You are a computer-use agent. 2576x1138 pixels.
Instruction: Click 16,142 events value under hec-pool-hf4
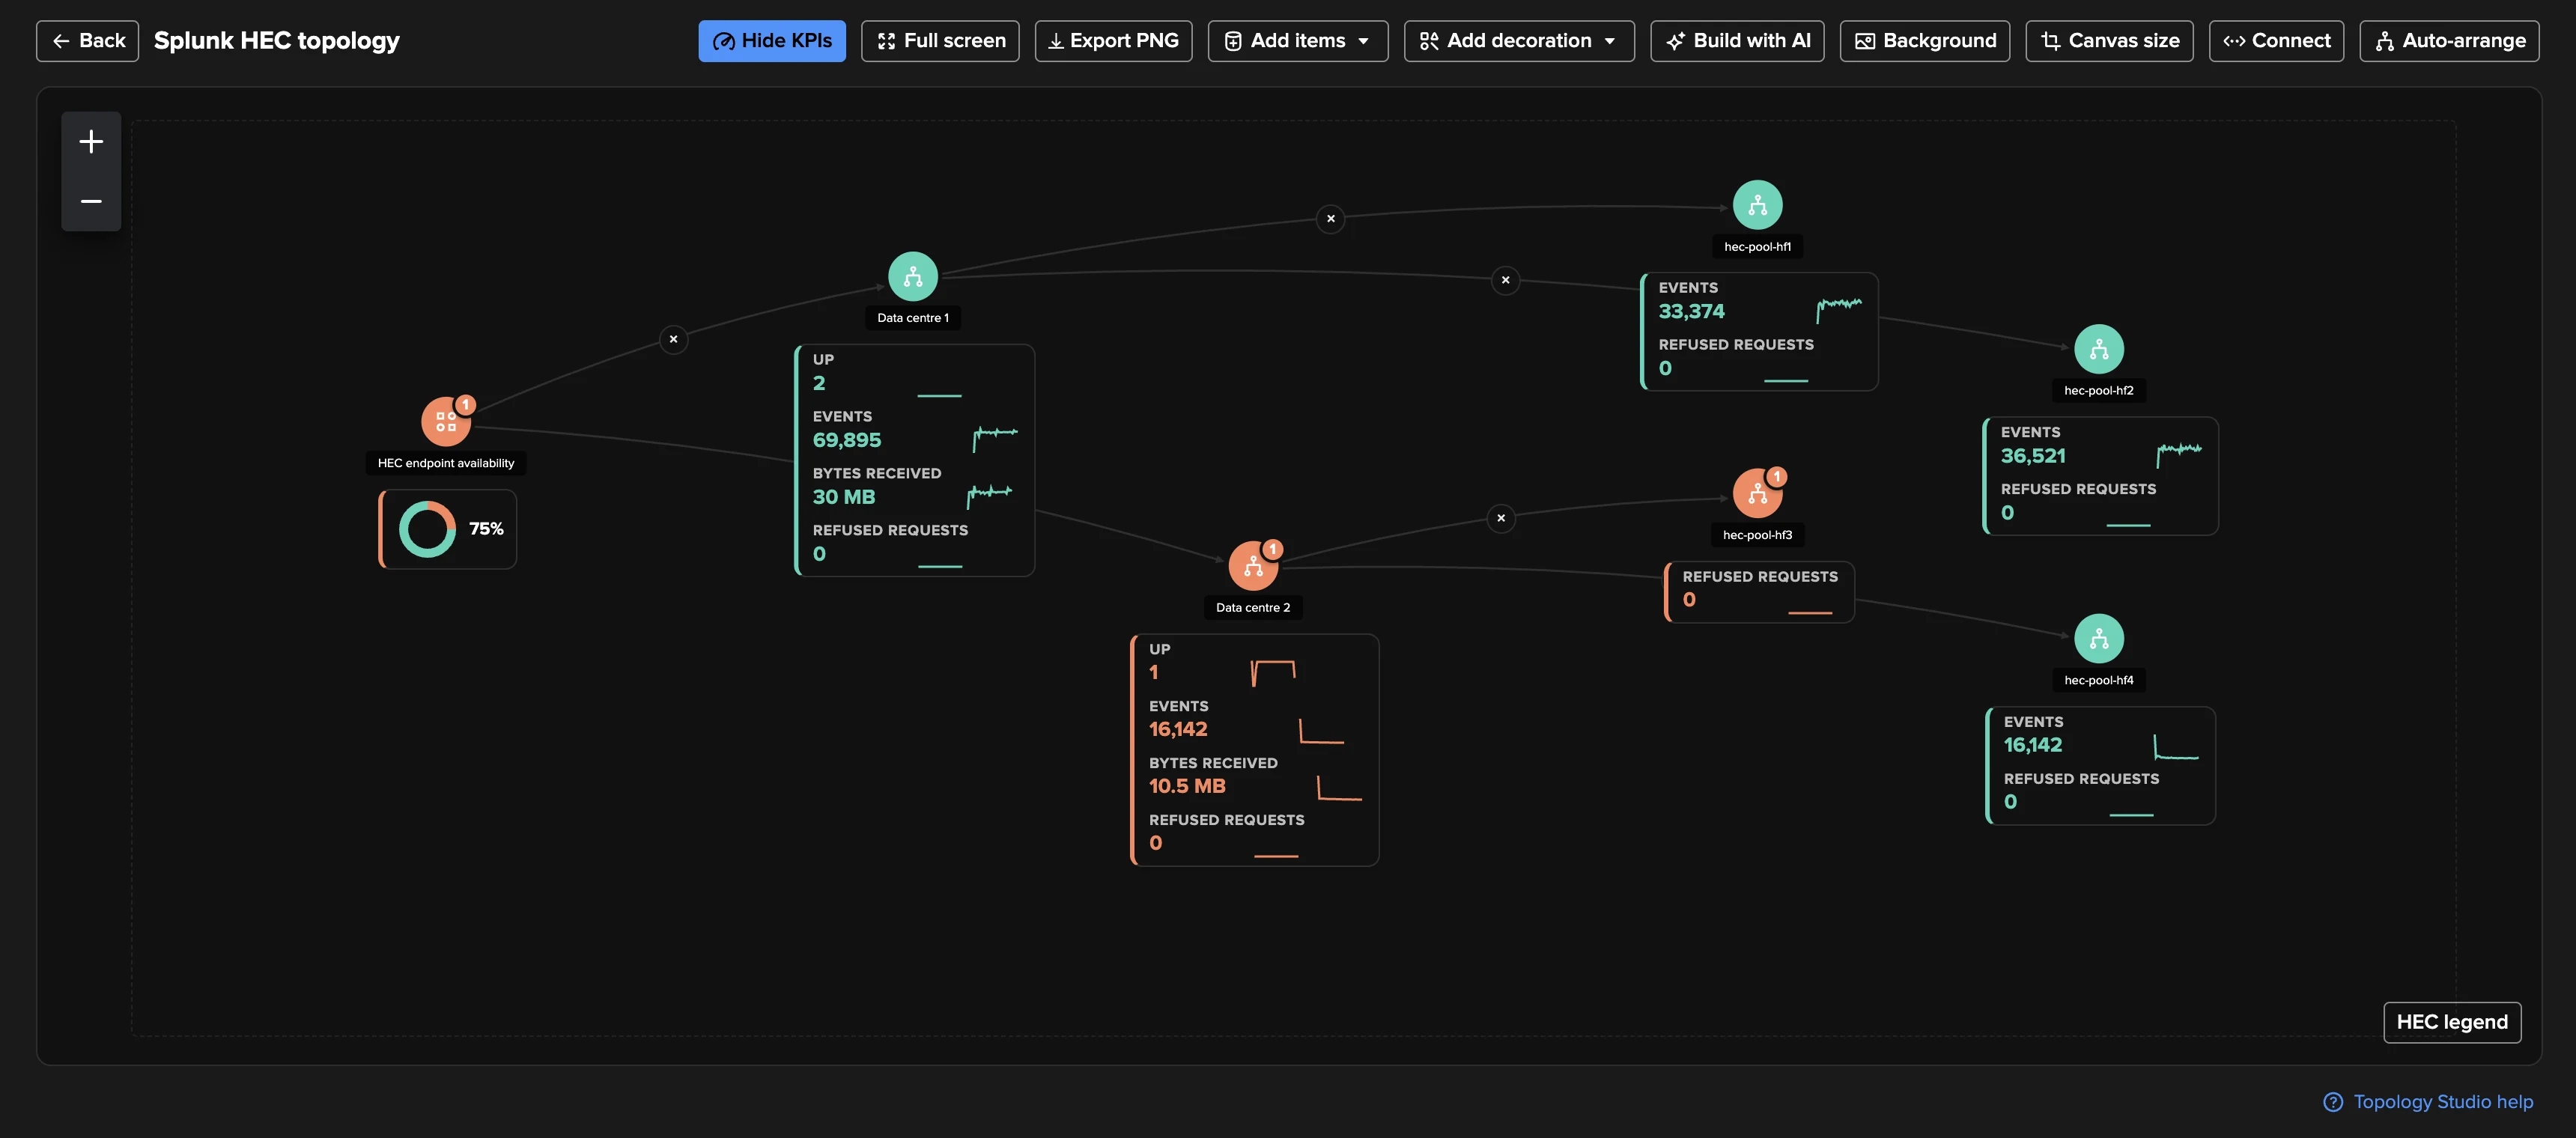(2032, 745)
